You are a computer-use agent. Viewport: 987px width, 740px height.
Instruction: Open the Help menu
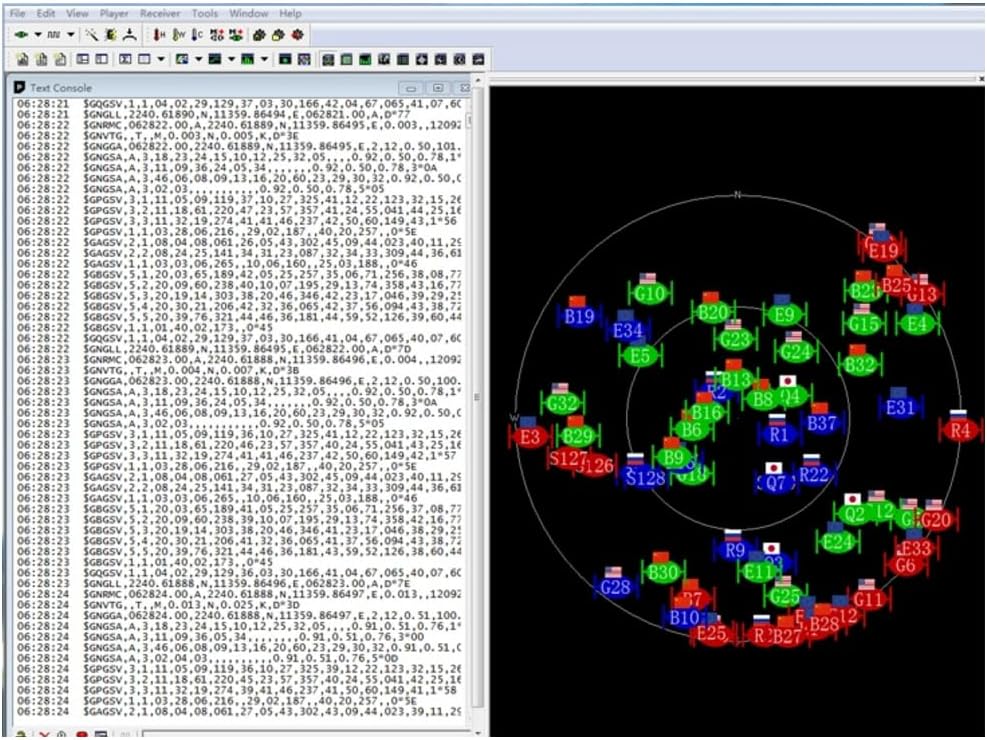pos(290,13)
